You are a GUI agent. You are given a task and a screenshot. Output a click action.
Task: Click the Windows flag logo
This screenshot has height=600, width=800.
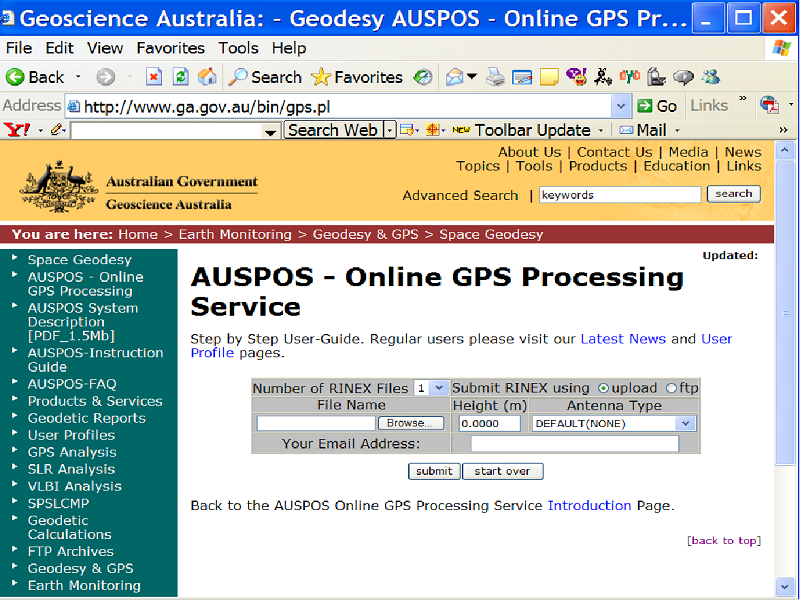click(x=781, y=48)
